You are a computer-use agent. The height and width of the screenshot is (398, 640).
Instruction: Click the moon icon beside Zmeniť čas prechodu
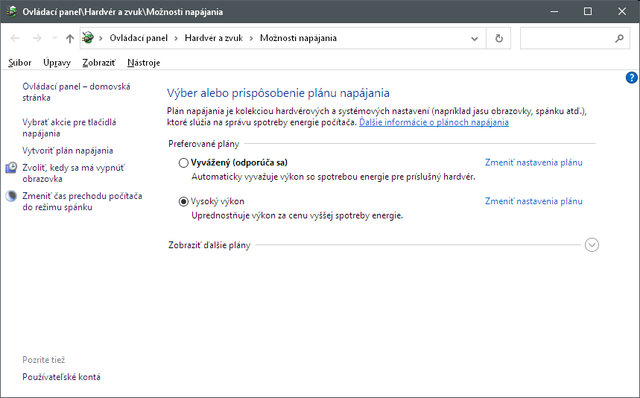[x=11, y=196]
